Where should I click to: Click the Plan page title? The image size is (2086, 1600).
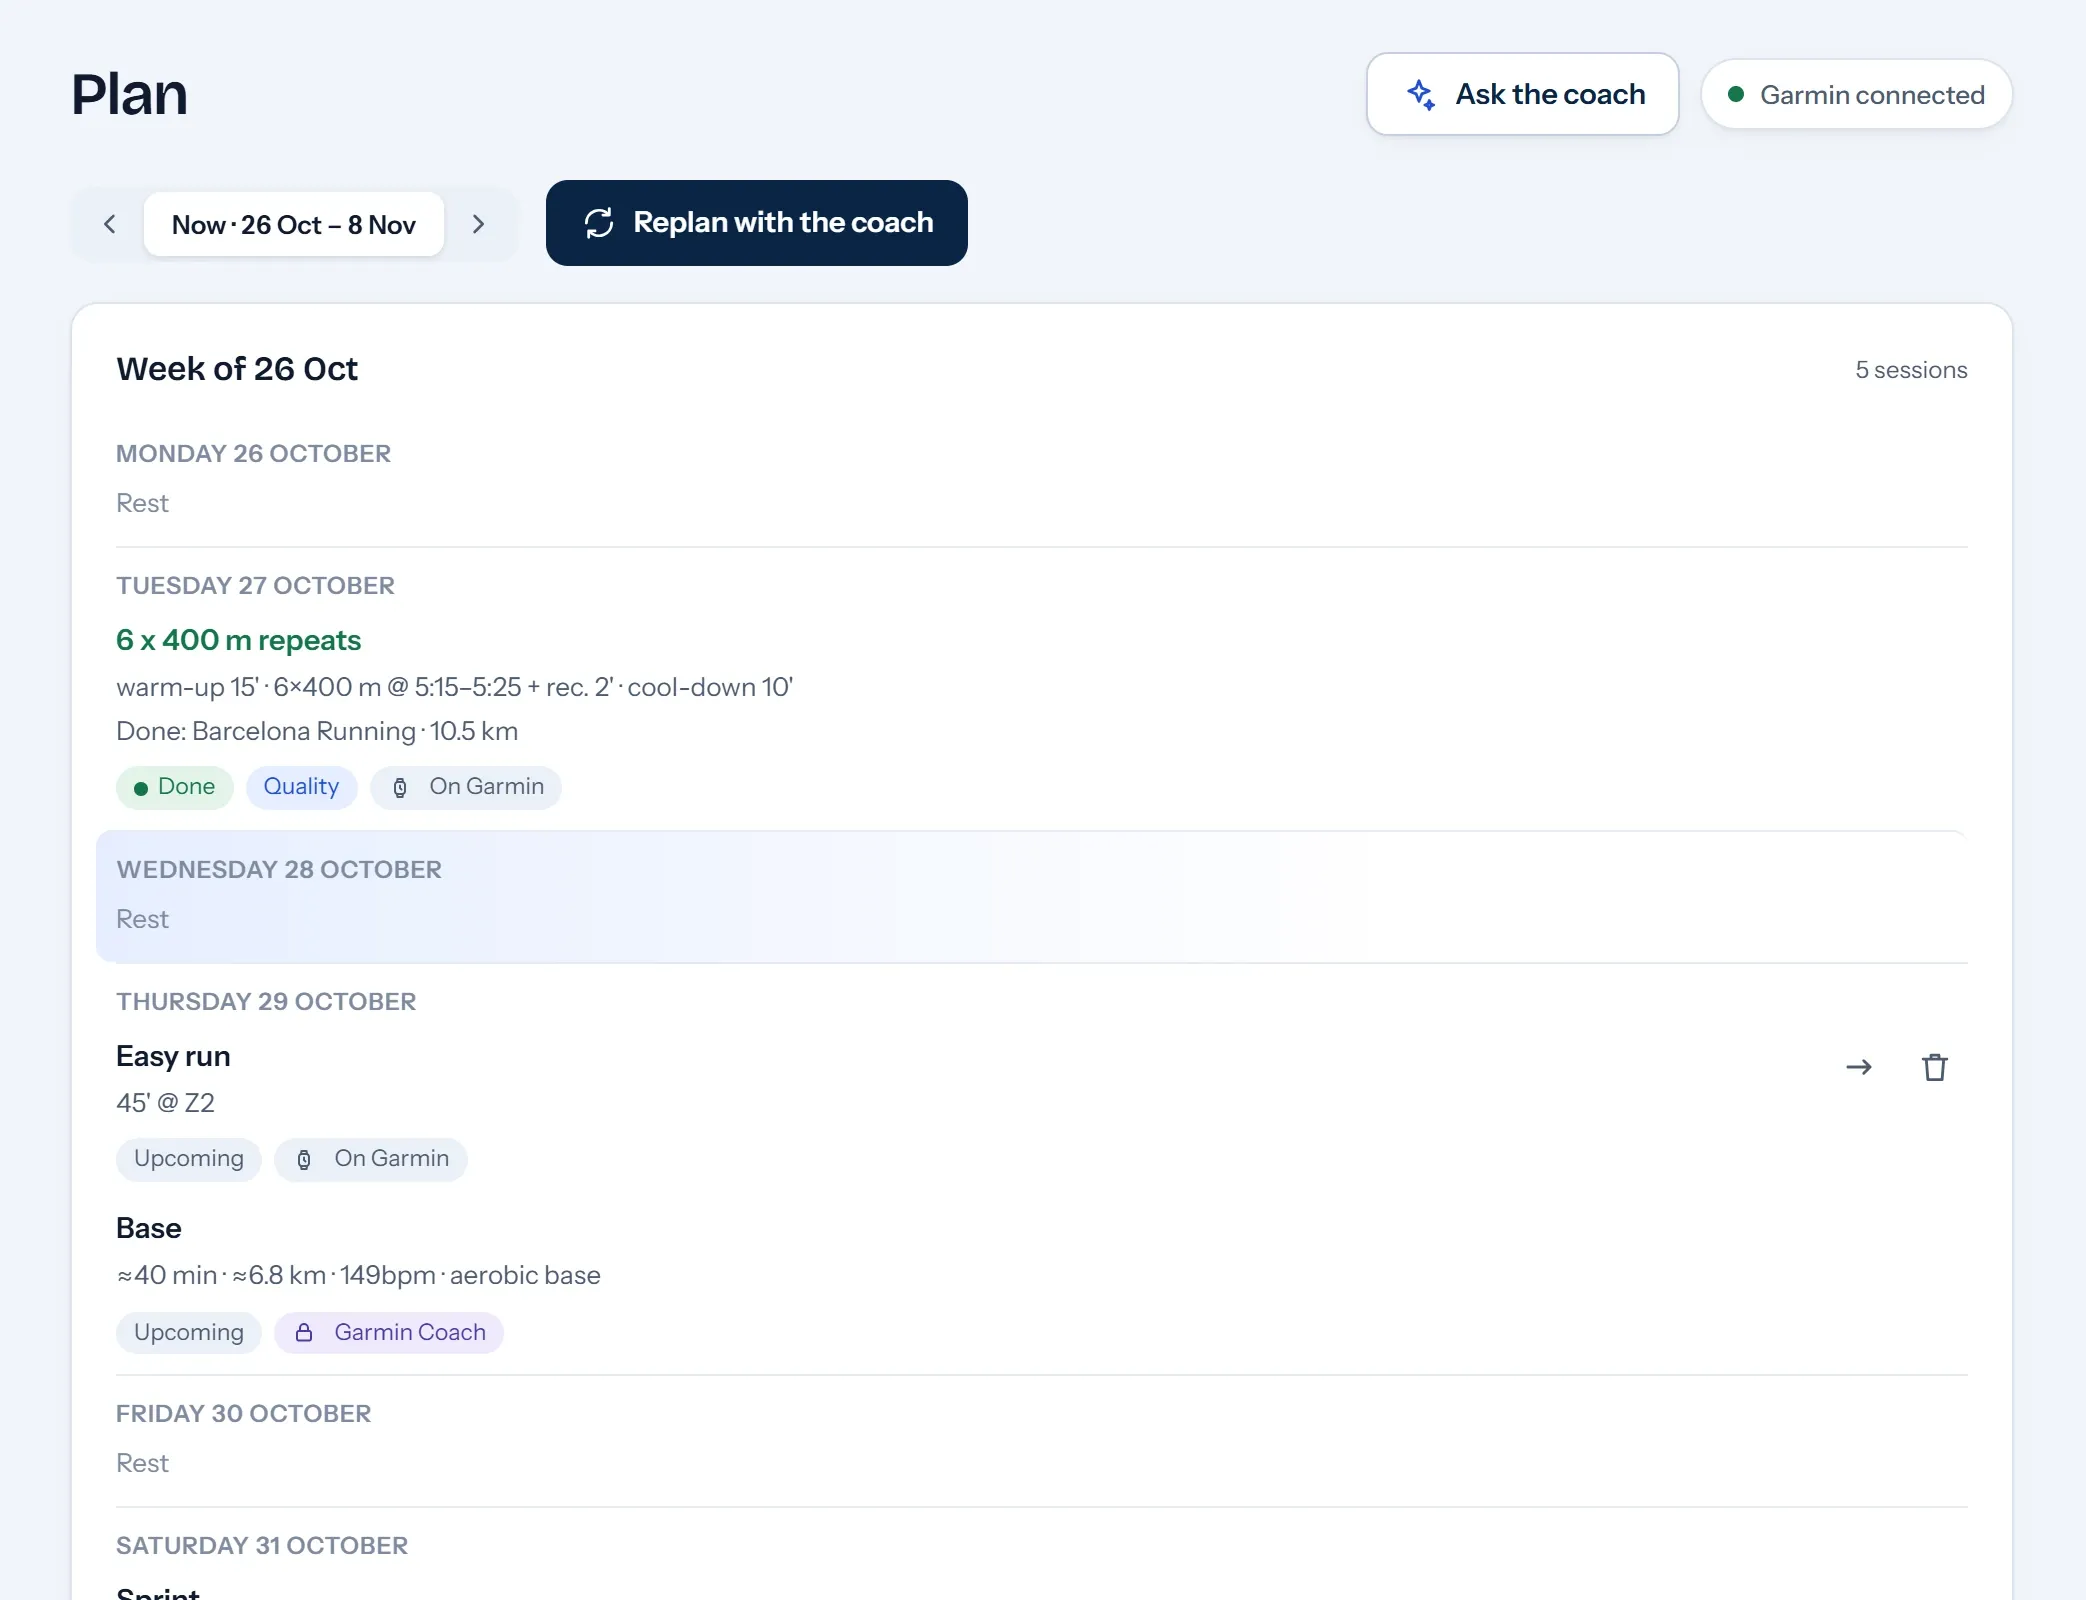(130, 95)
